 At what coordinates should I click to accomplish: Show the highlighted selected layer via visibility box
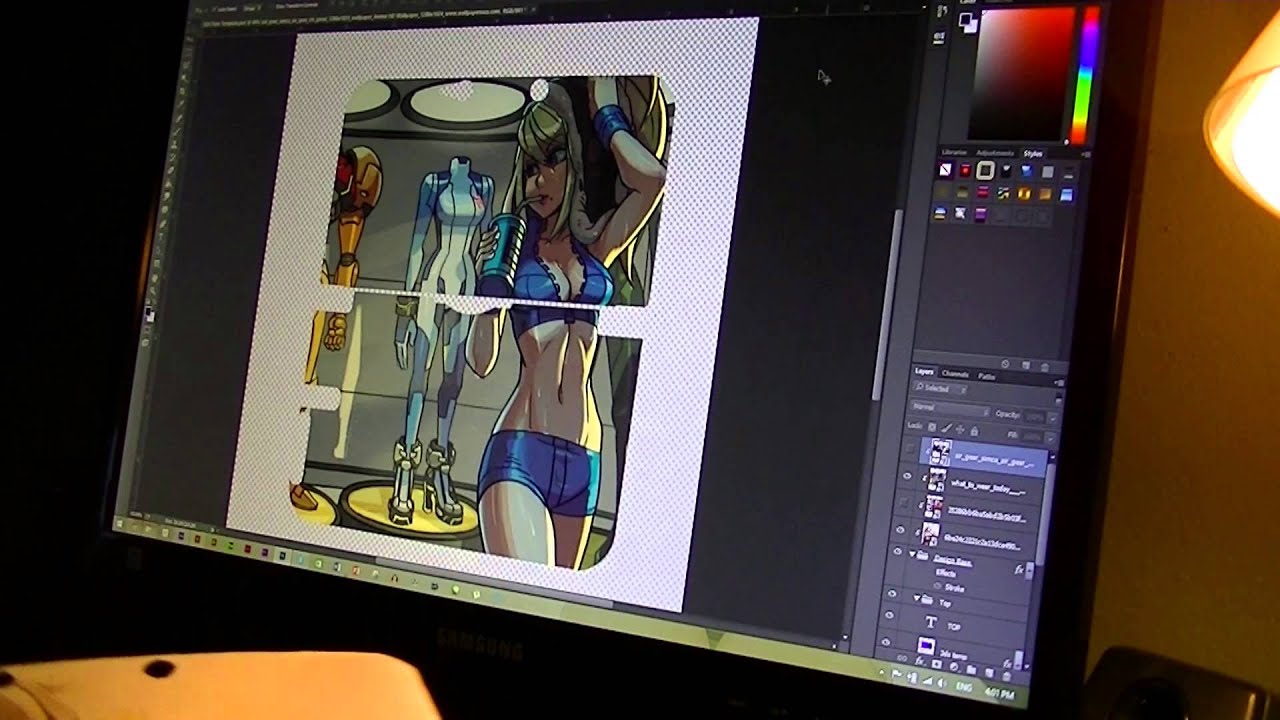tap(910, 448)
